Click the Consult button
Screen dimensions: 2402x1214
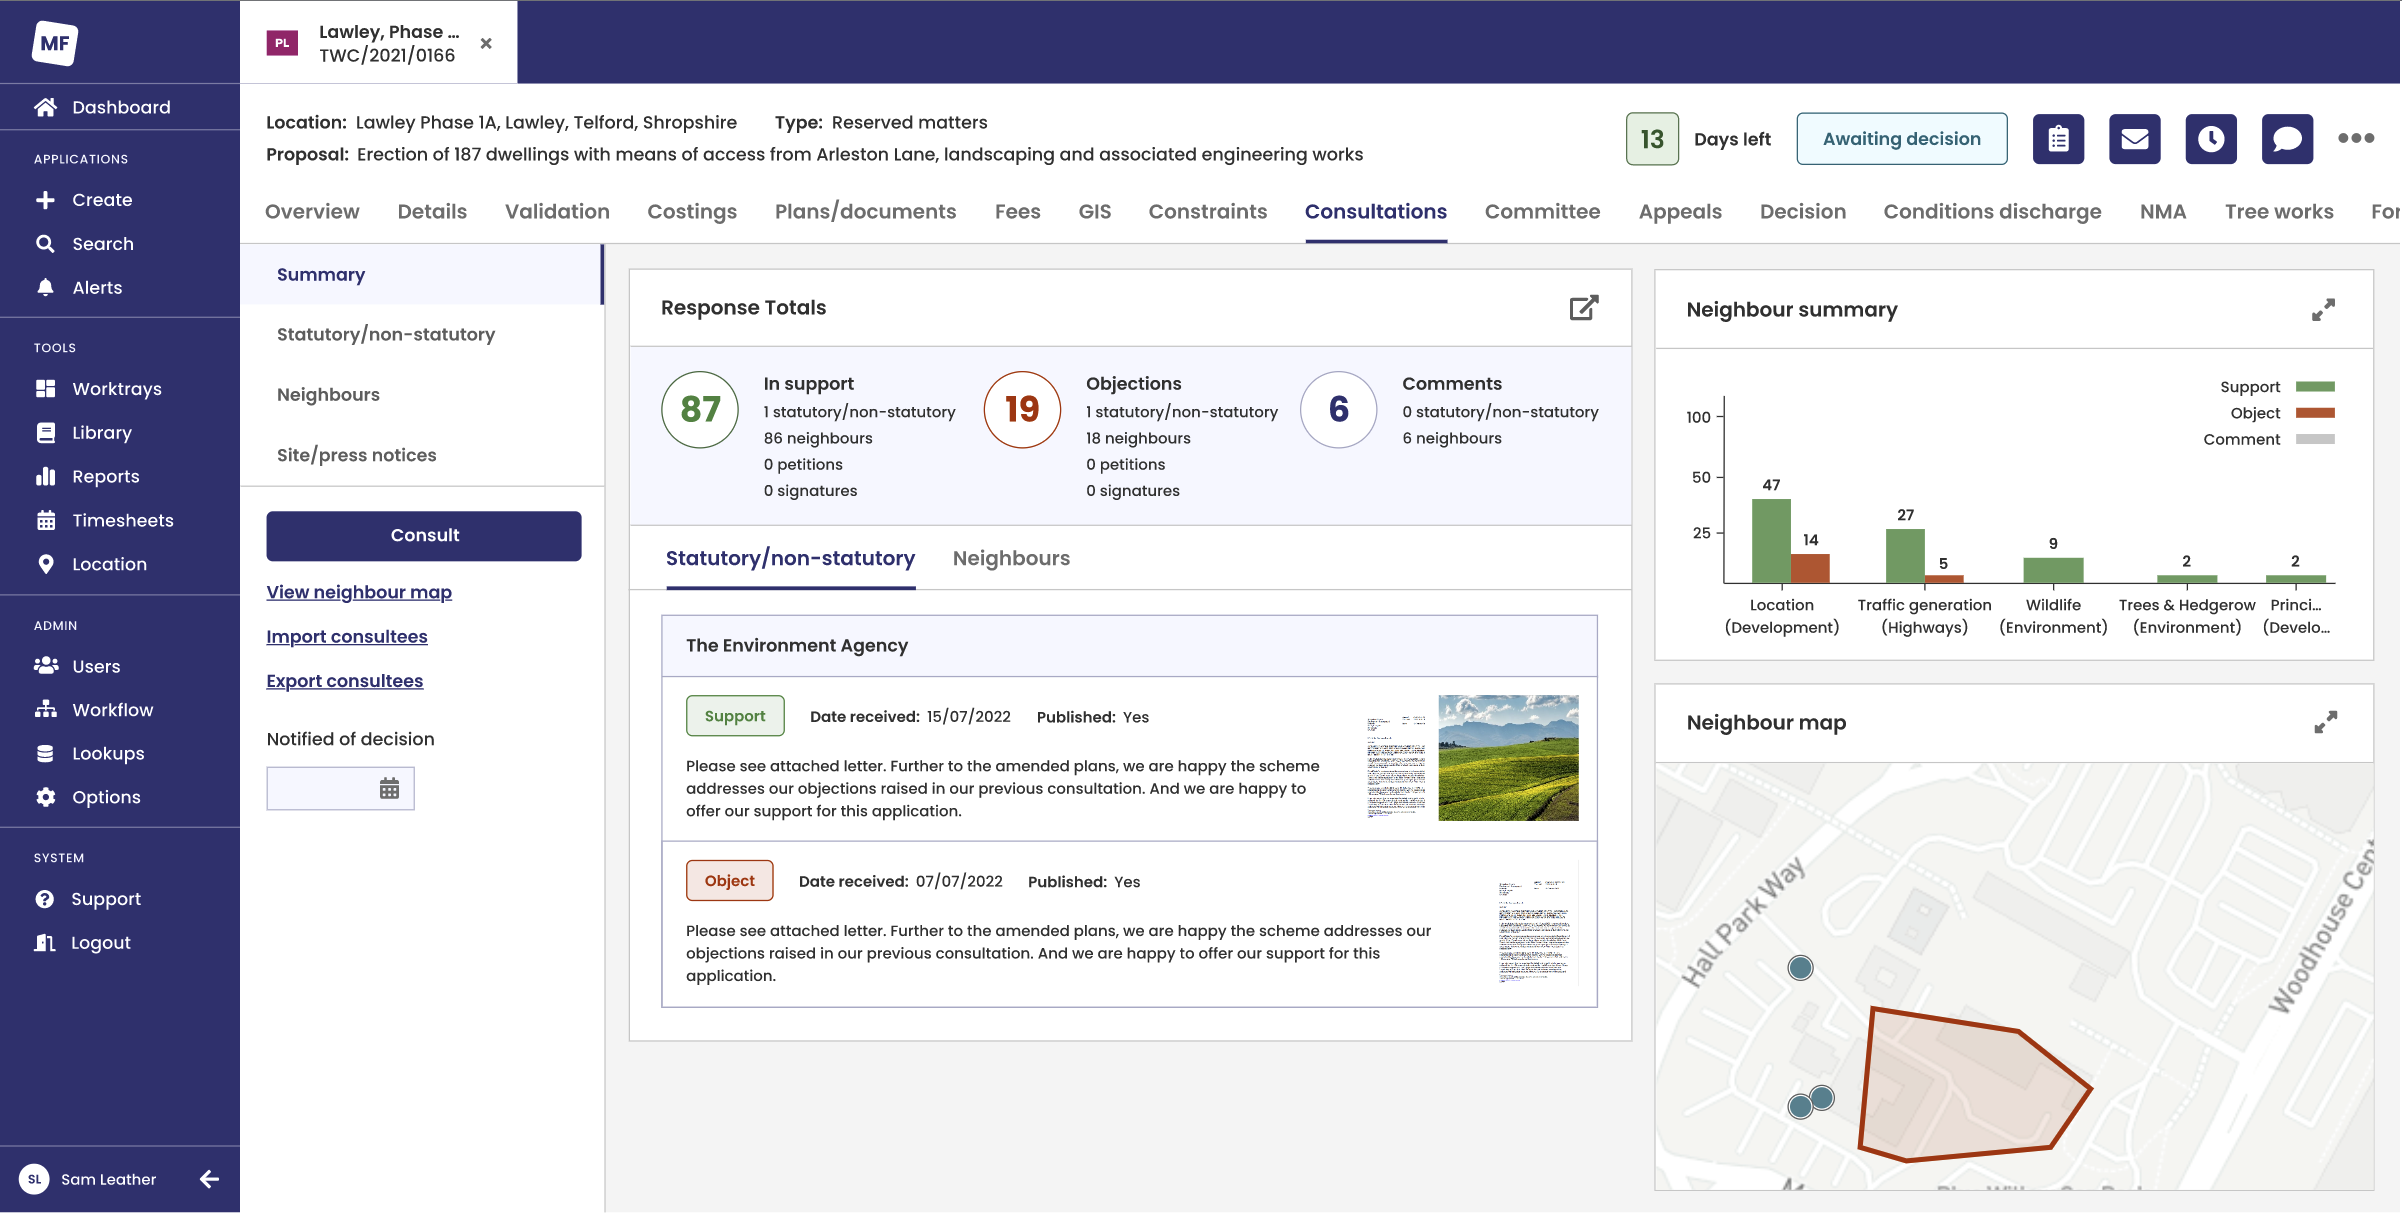[x=423, y=535]
